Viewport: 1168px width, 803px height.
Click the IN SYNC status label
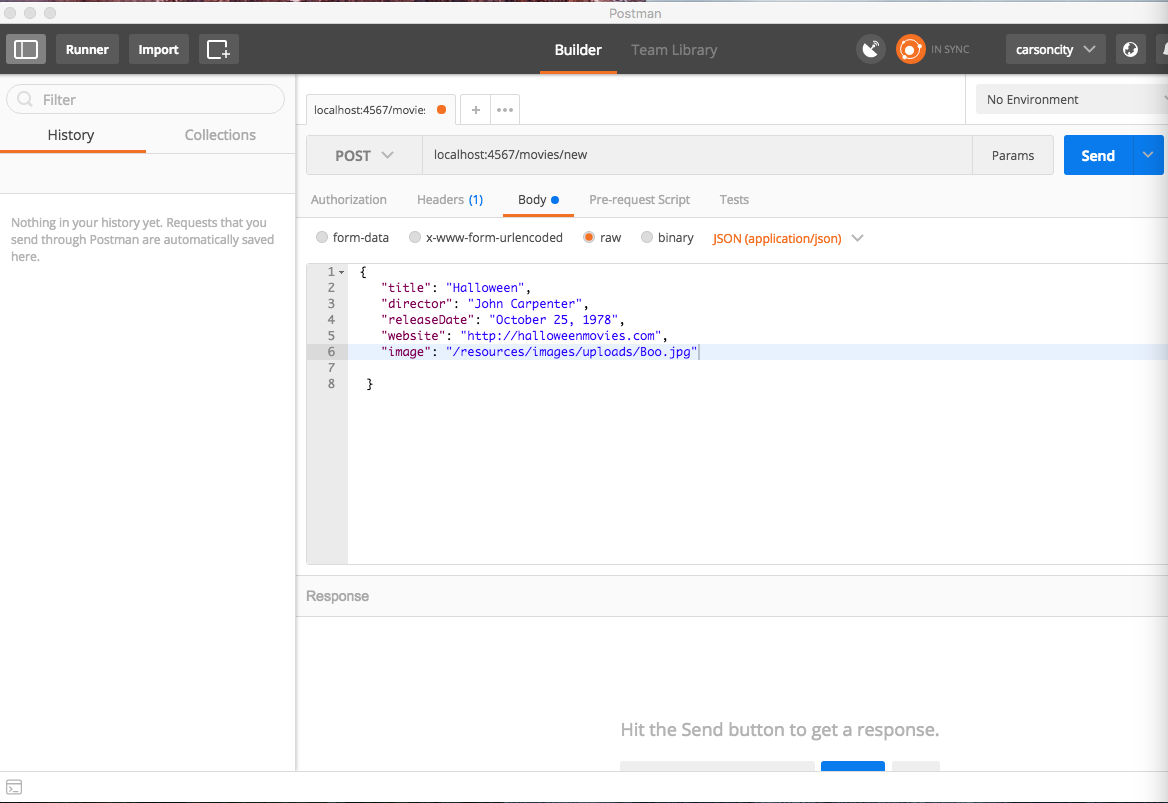950,49
